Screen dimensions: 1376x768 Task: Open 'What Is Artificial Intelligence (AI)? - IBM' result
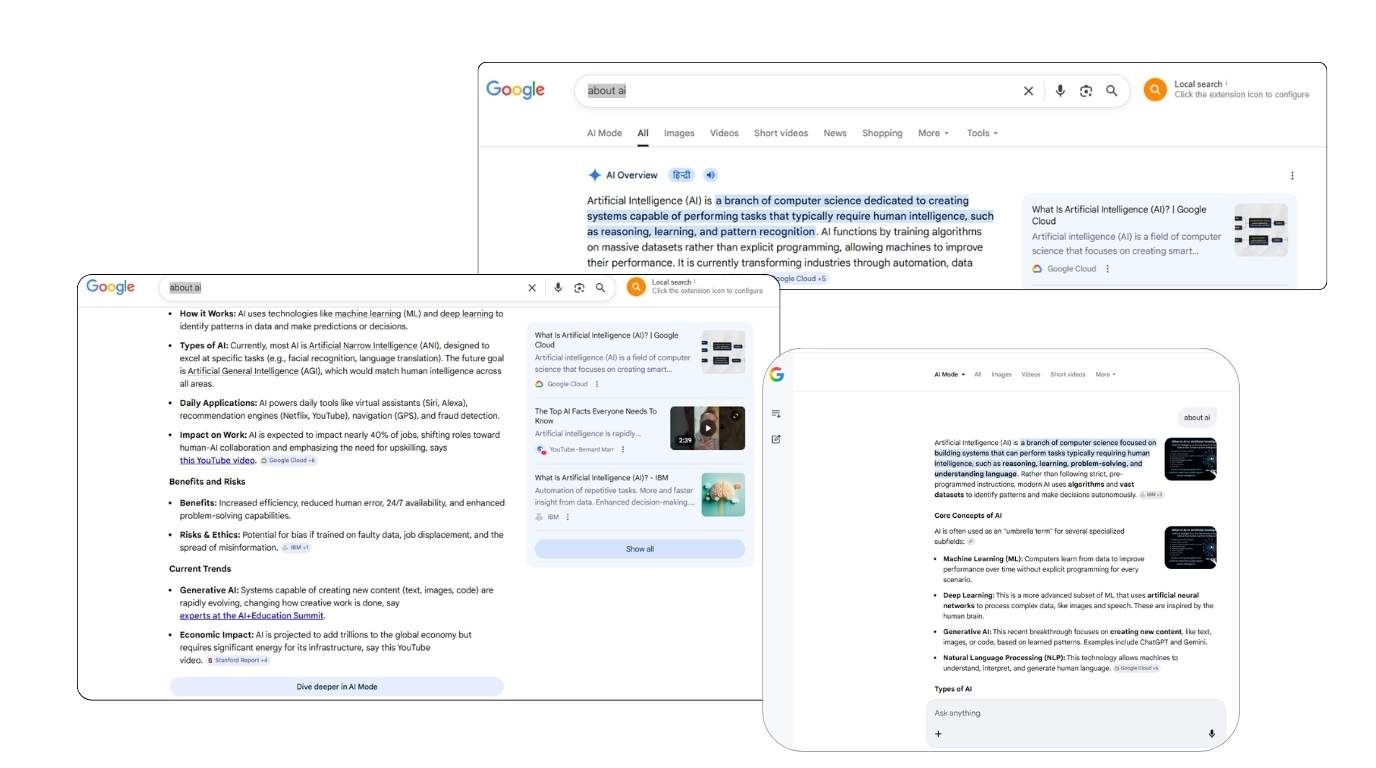[601, 478]
